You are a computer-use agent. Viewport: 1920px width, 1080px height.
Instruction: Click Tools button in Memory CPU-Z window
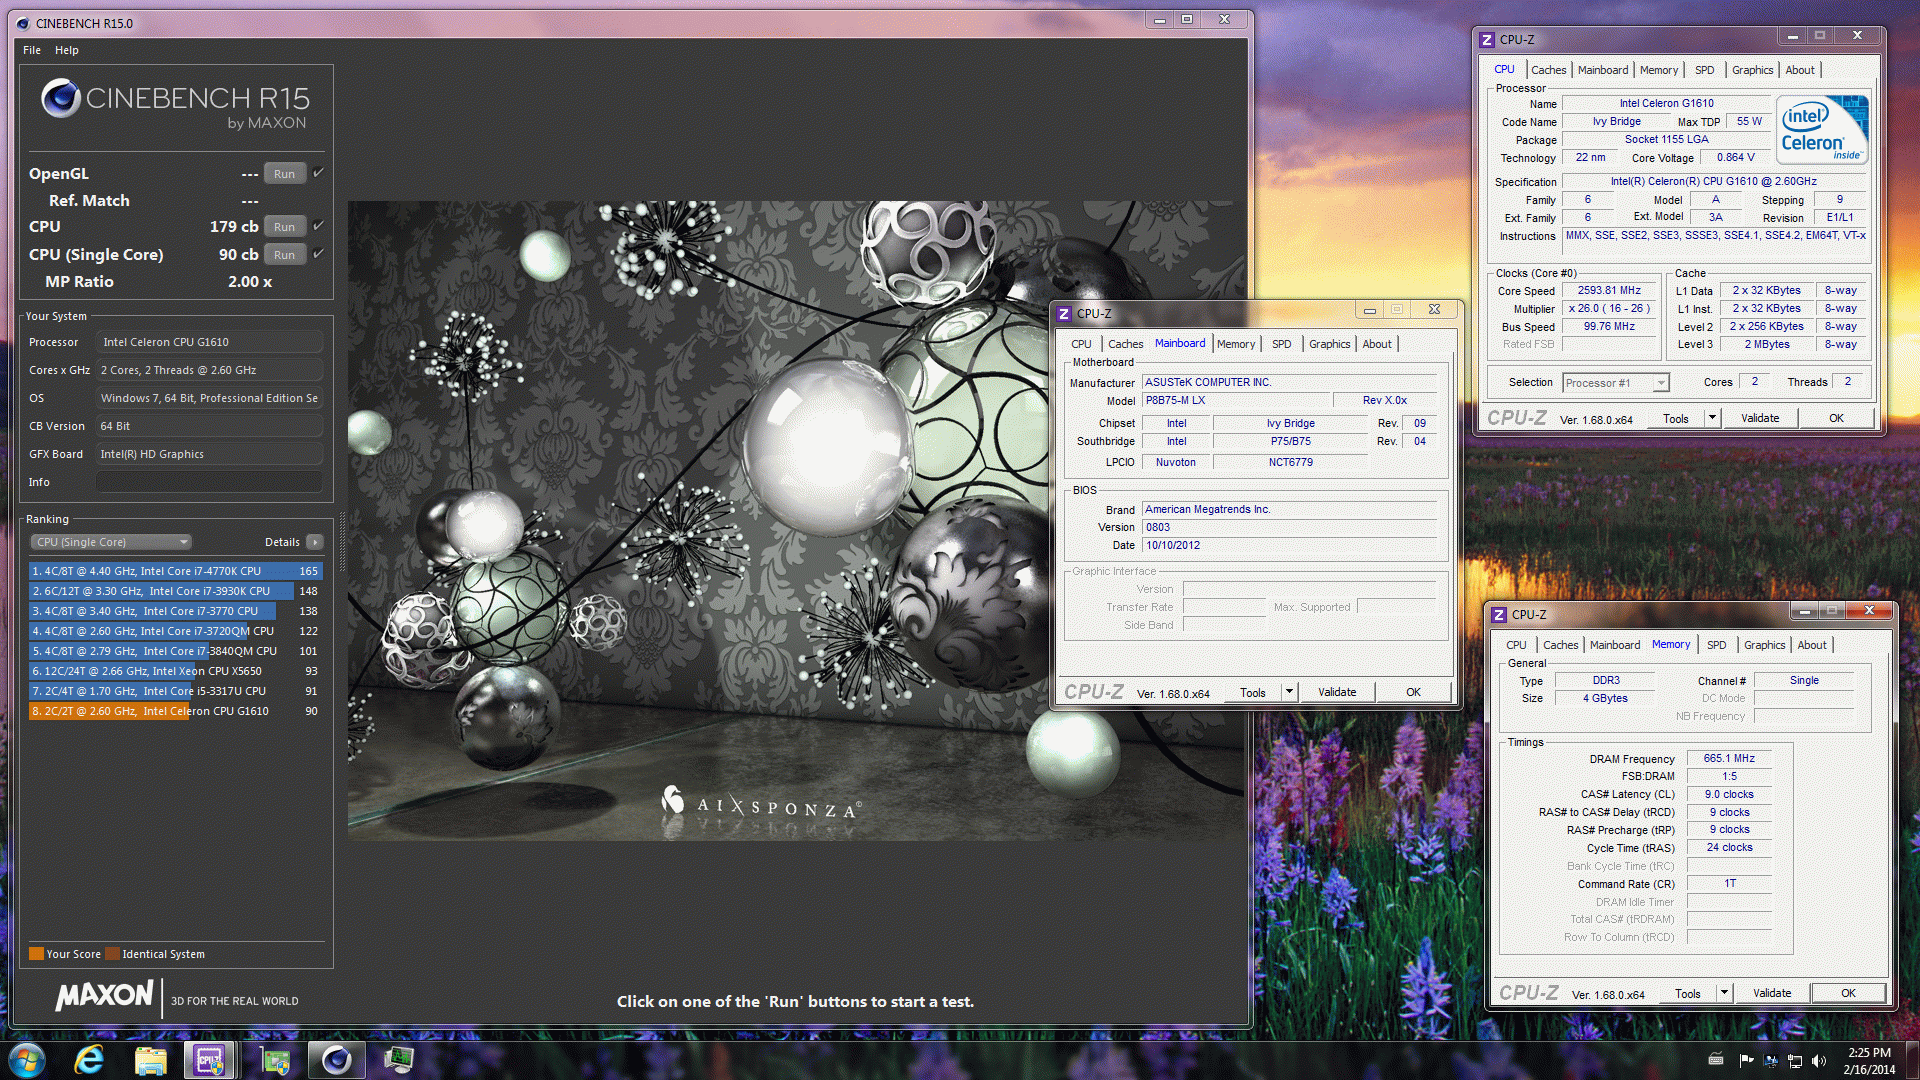pos(1687,993)
